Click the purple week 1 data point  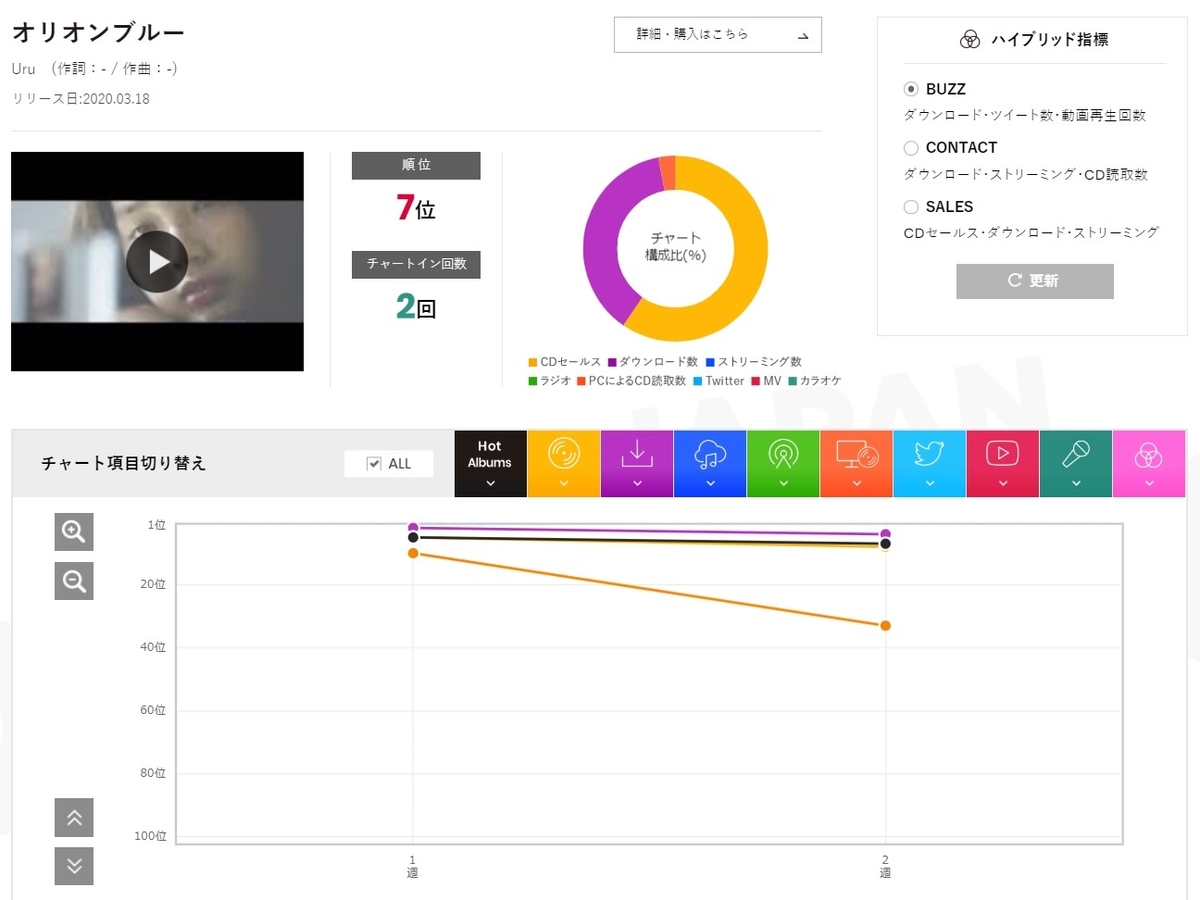coord(413,527)
